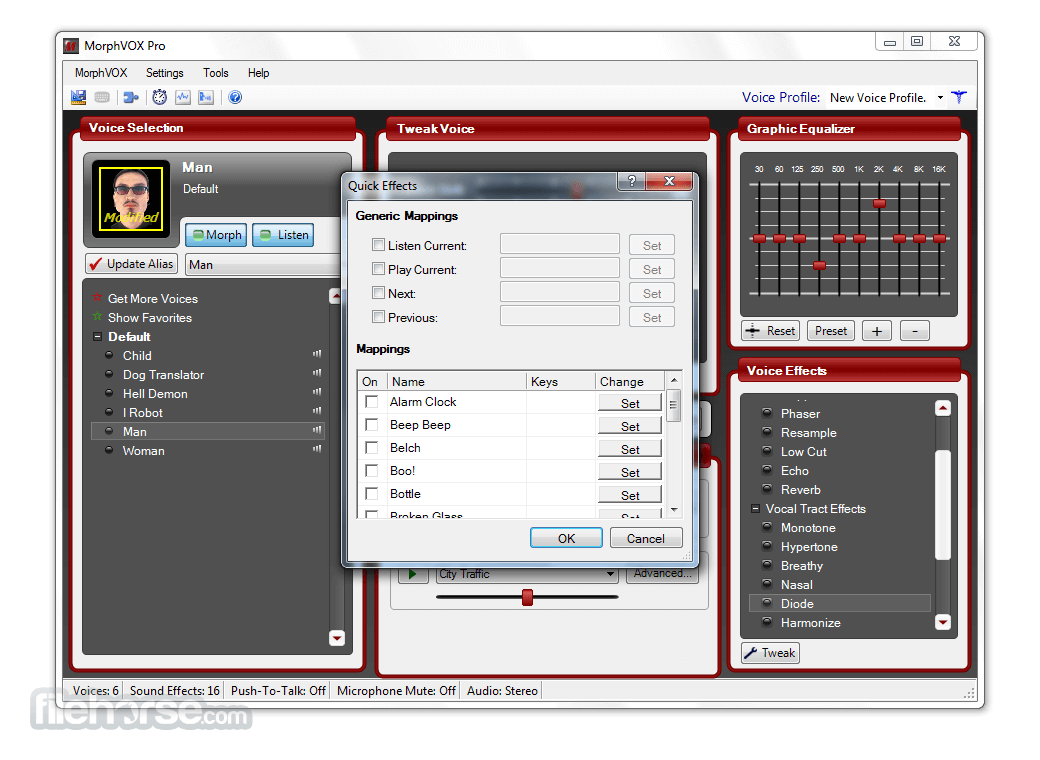Check the Boo! mapping checkbox
Image resolution: width=1040 pixels, height=760 pixels.
point(372,471)
